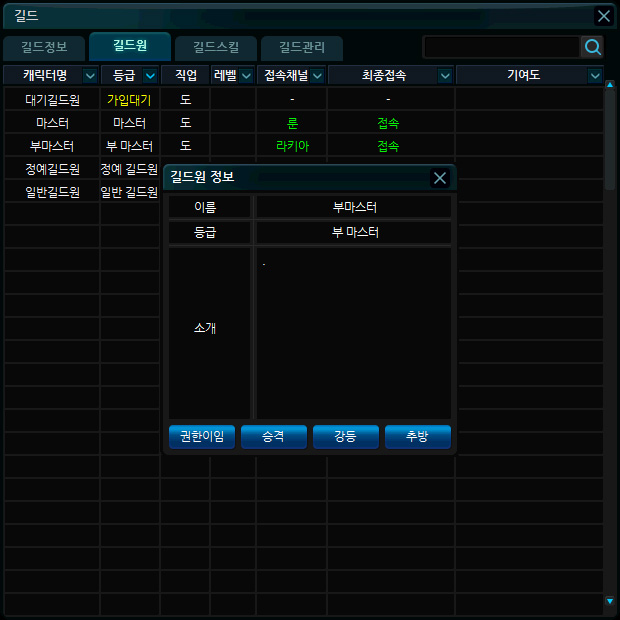The image size is (620, 620).
Task: Go to the 길드관리 tab
Action: (301, 48)
